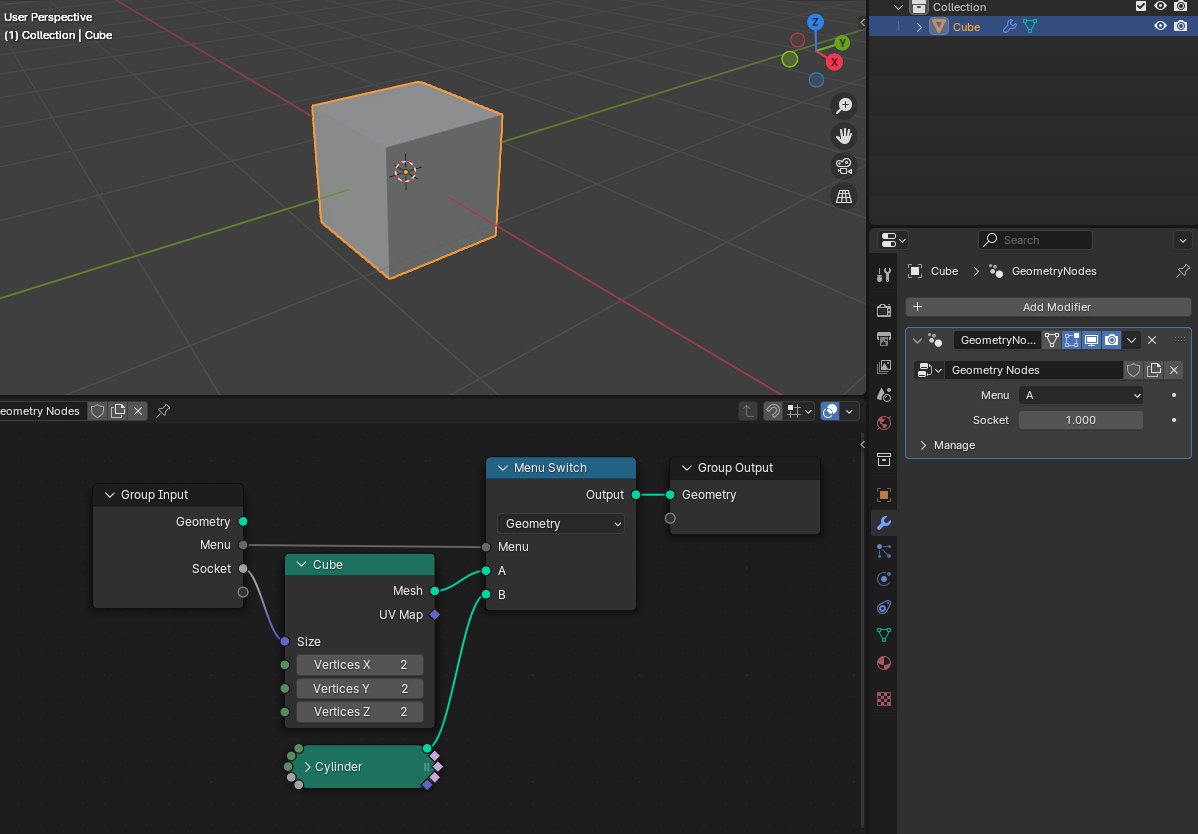1198x834 pixels.
Task: Expand the collapsed Cylinder node
Action: coord(308,767)
